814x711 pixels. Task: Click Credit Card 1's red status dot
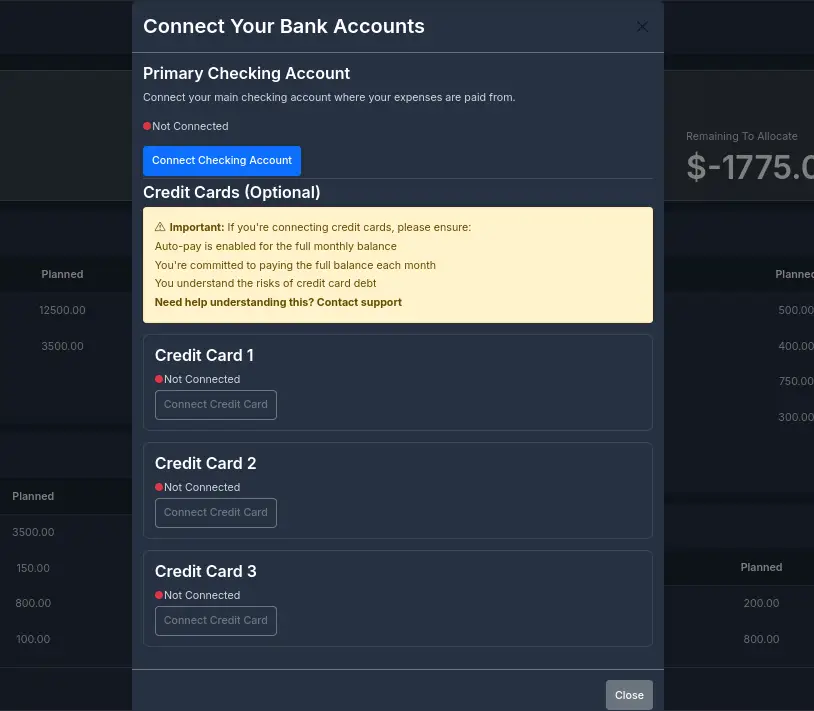point(159,379)
